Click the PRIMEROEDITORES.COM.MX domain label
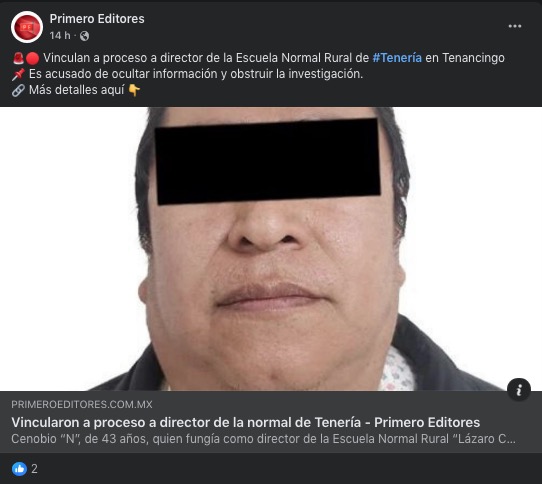This screenshot has width=542, height=484. coord(82,404)
